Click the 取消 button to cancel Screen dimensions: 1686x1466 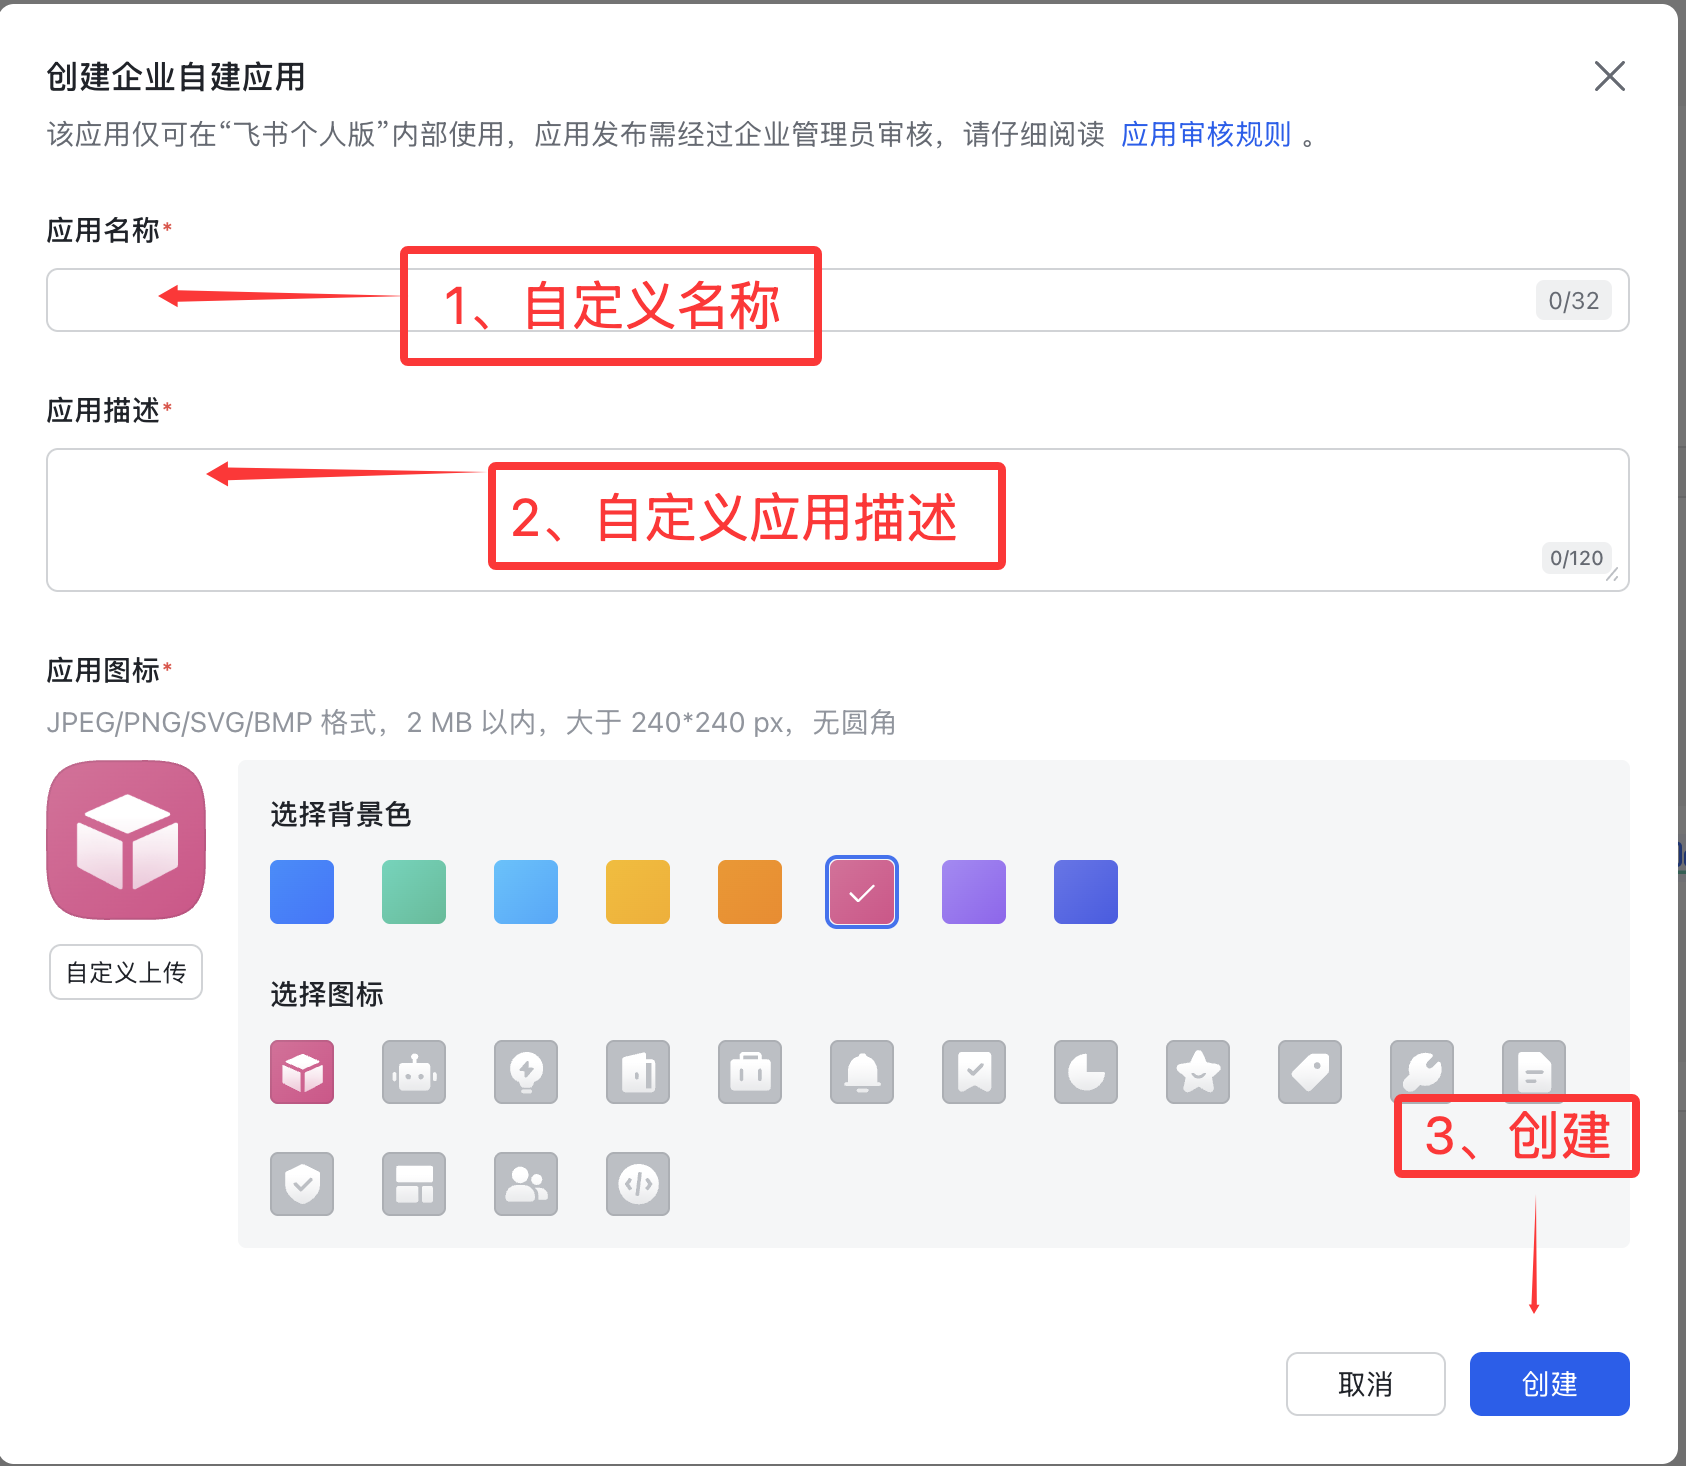(x=1365, y=1384)
